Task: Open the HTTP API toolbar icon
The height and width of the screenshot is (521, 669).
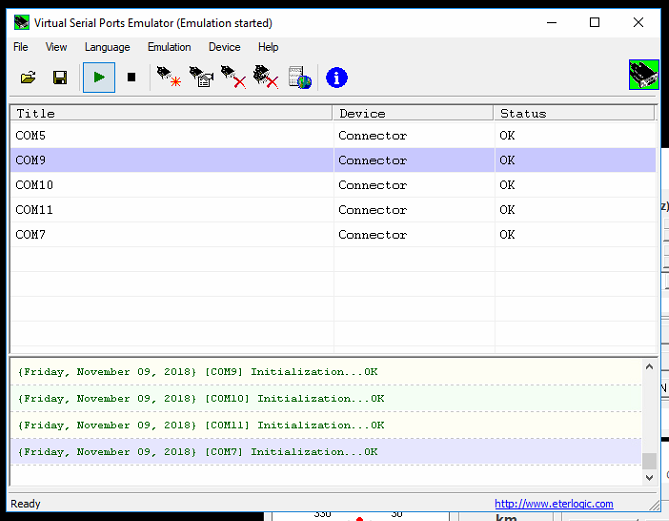Action: click(x=300, y=77)
